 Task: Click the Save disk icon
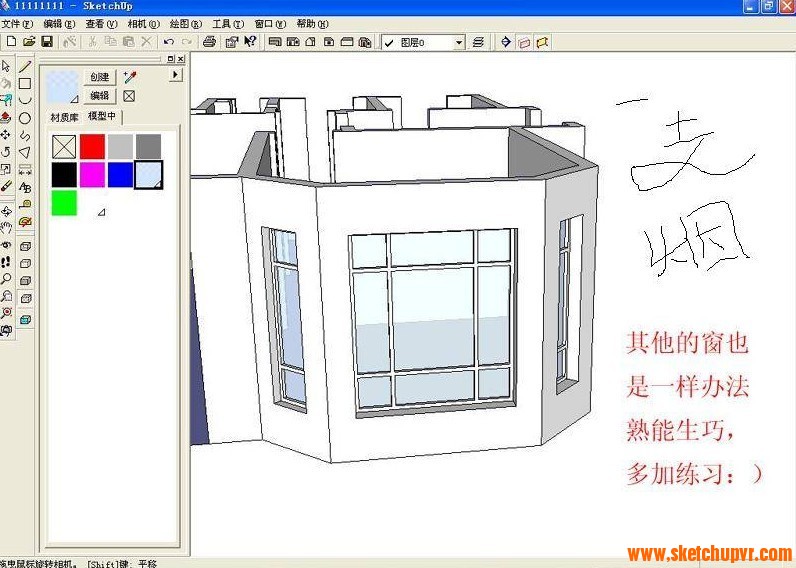pos(46,42)
